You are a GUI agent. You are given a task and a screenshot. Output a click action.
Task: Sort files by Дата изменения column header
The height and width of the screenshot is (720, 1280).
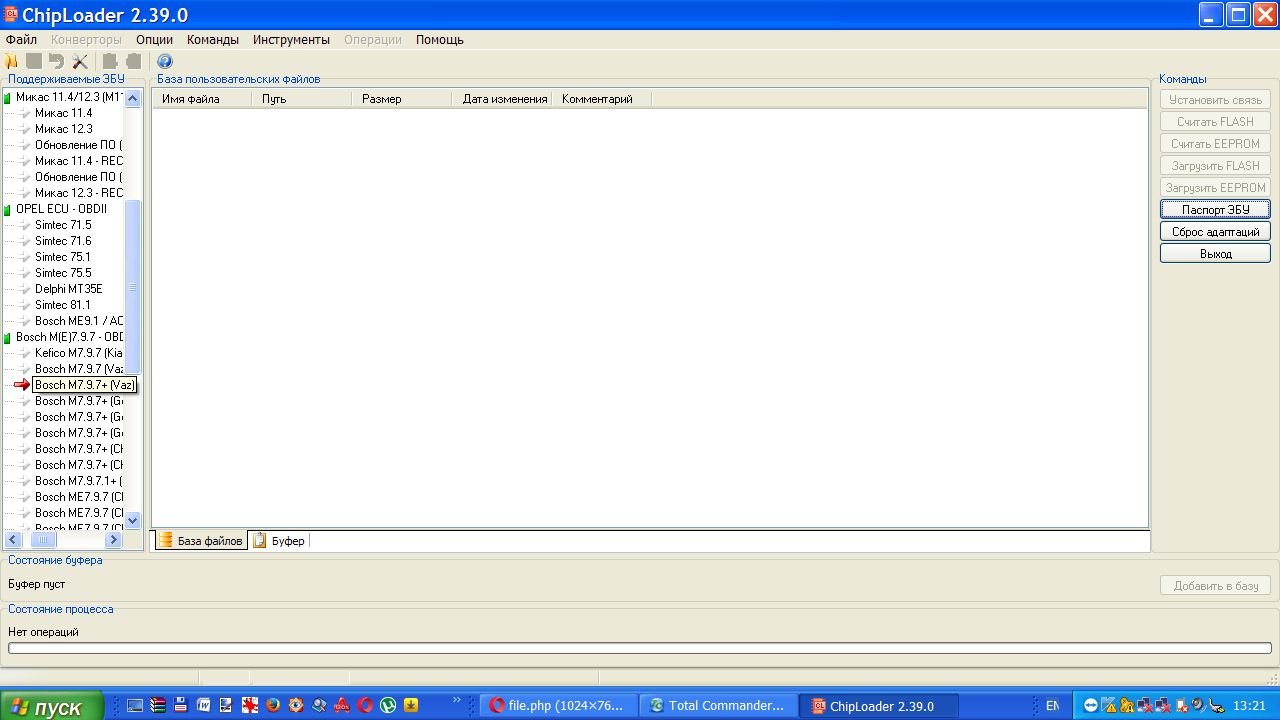click(505, 99)
